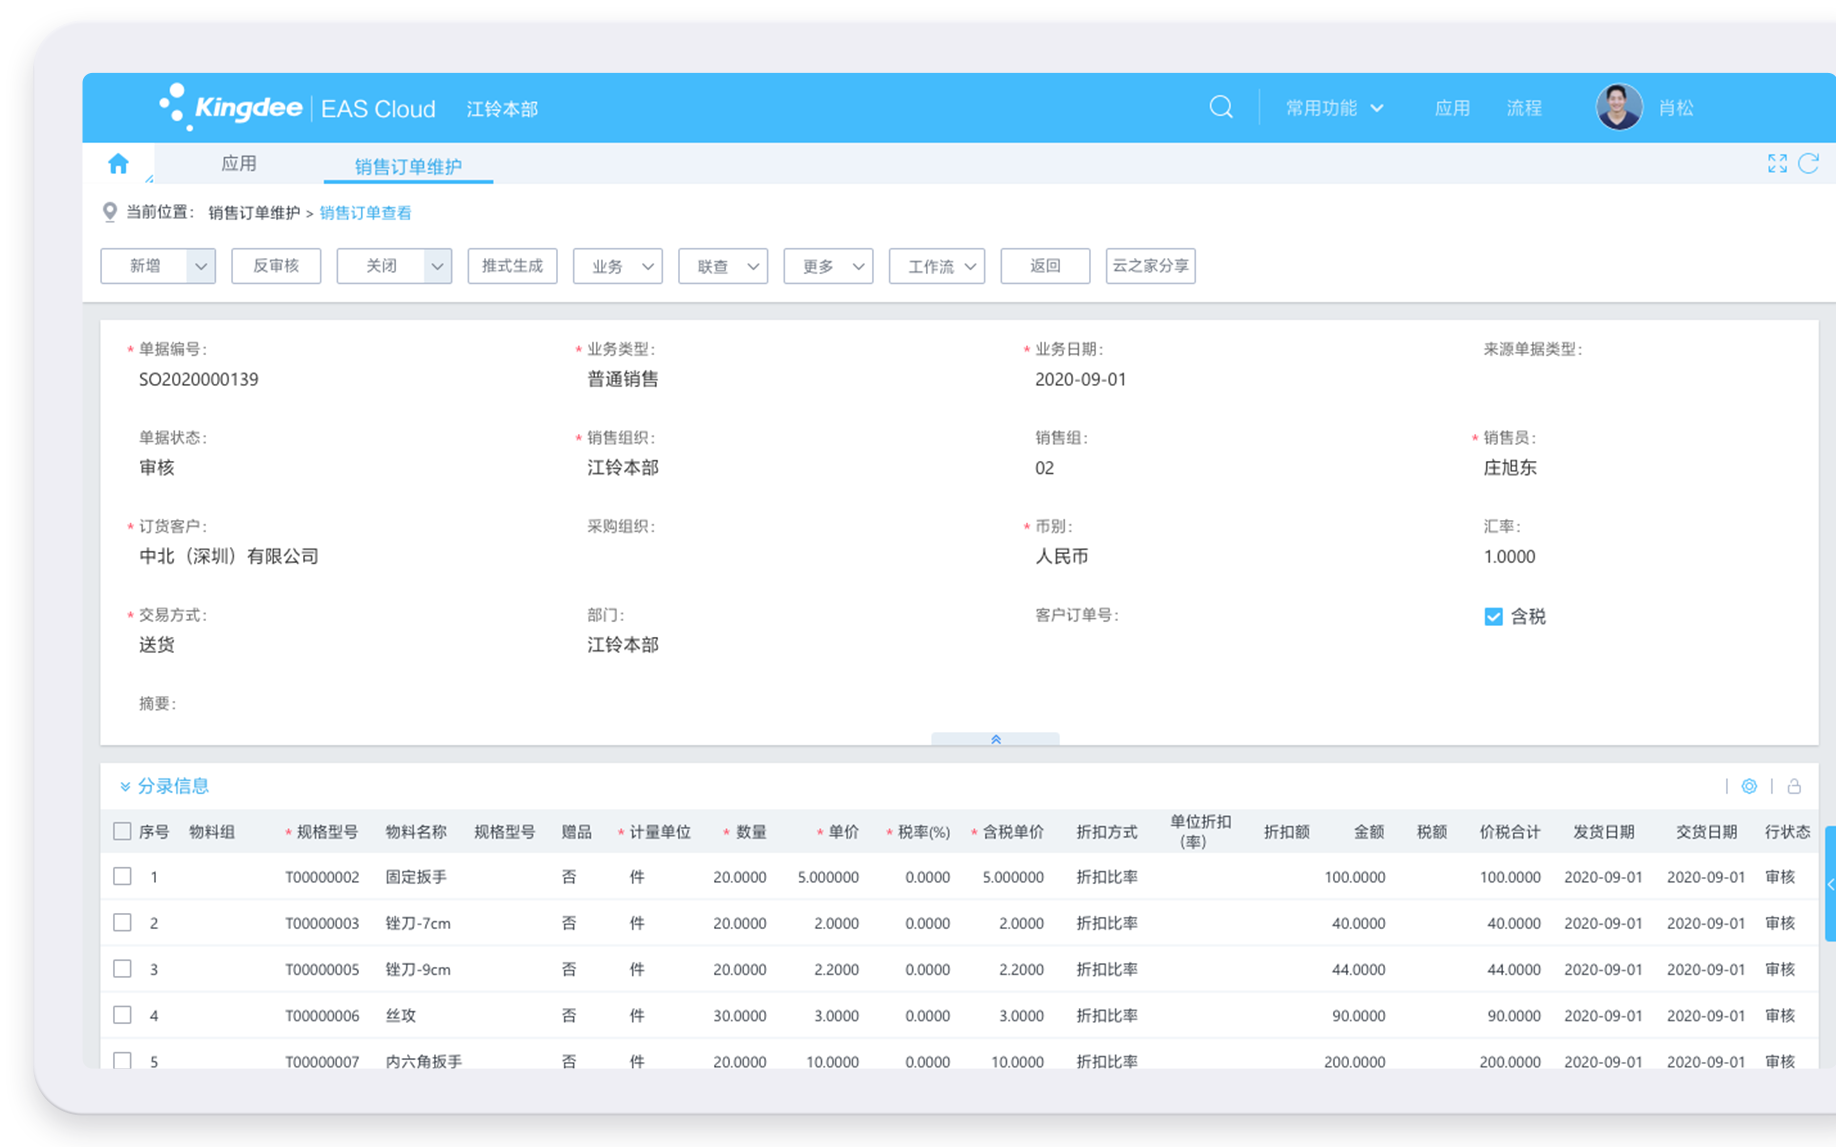Click the user avatar for 肖松
The height and width of the screenshot is (1147, 1836).
coord(1618,107)
